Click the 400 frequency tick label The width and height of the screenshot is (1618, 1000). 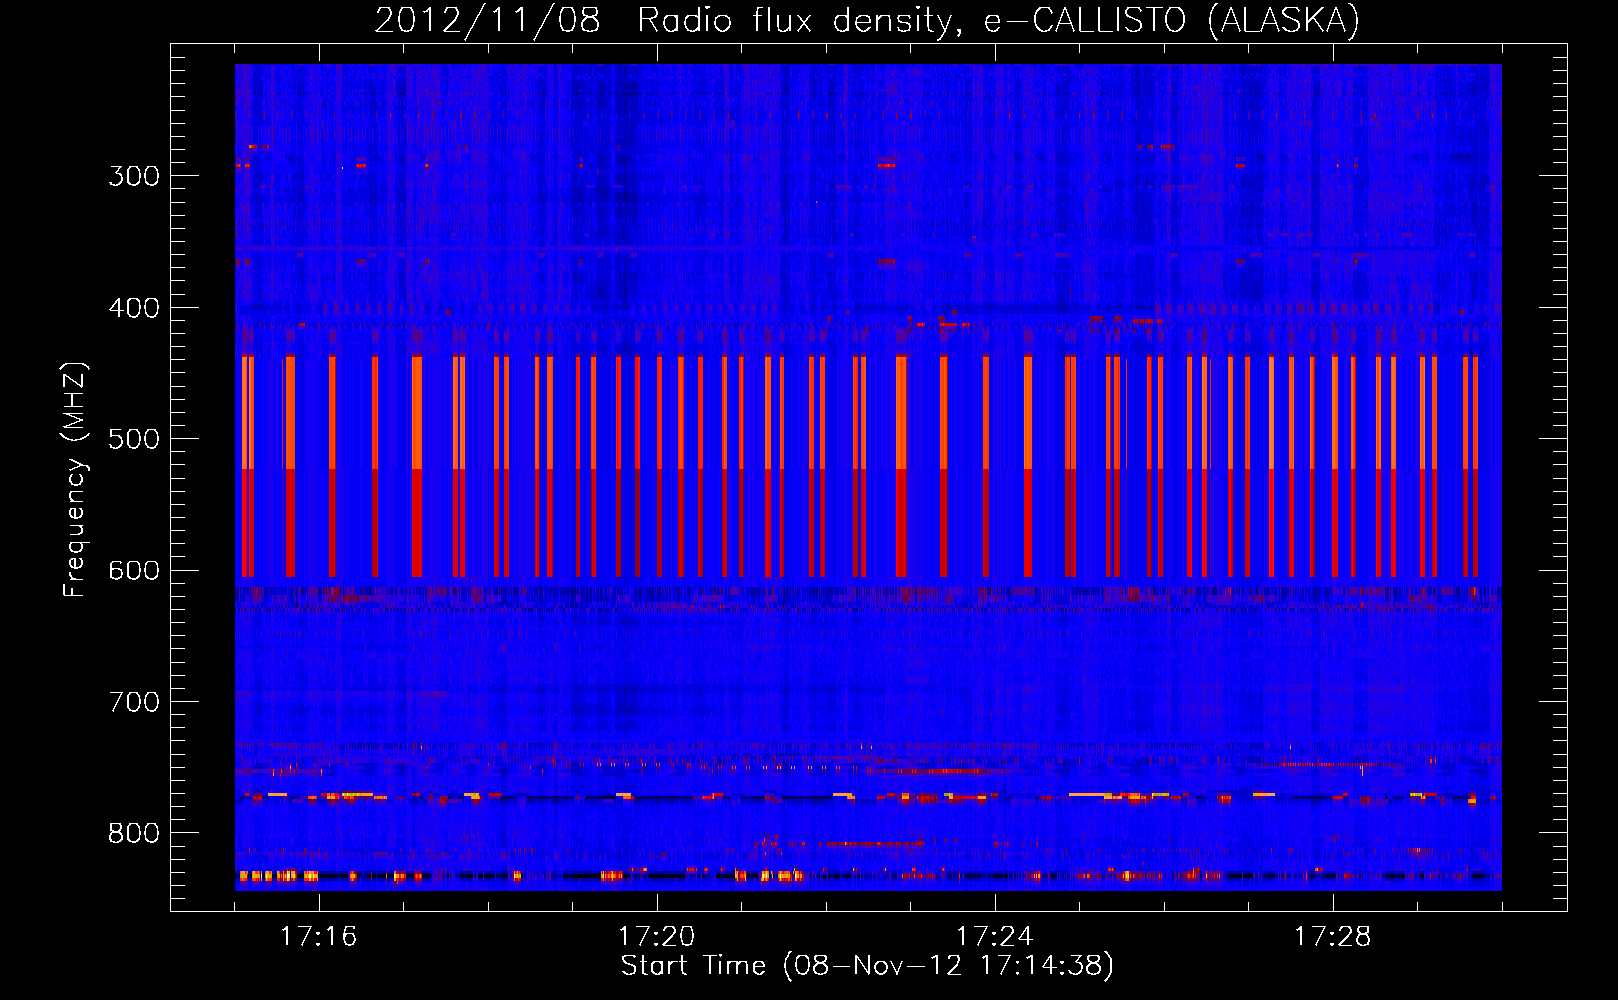[x=134, y=308]
